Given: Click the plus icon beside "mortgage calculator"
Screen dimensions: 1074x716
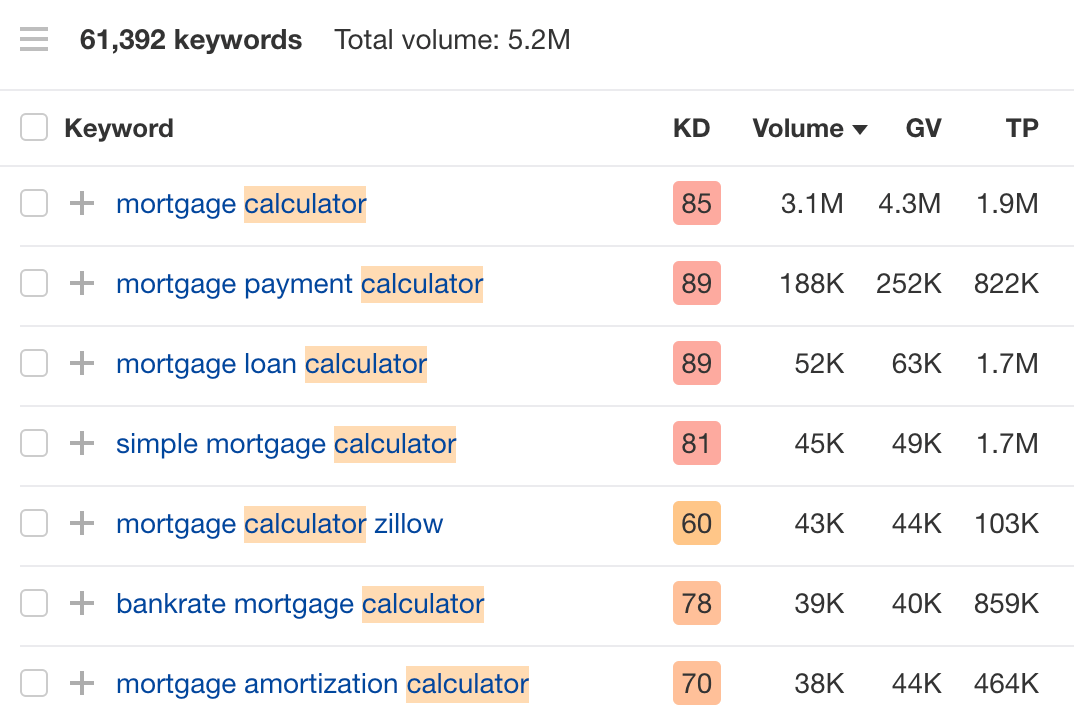Looking at the screenshot, I should [81, 203].
